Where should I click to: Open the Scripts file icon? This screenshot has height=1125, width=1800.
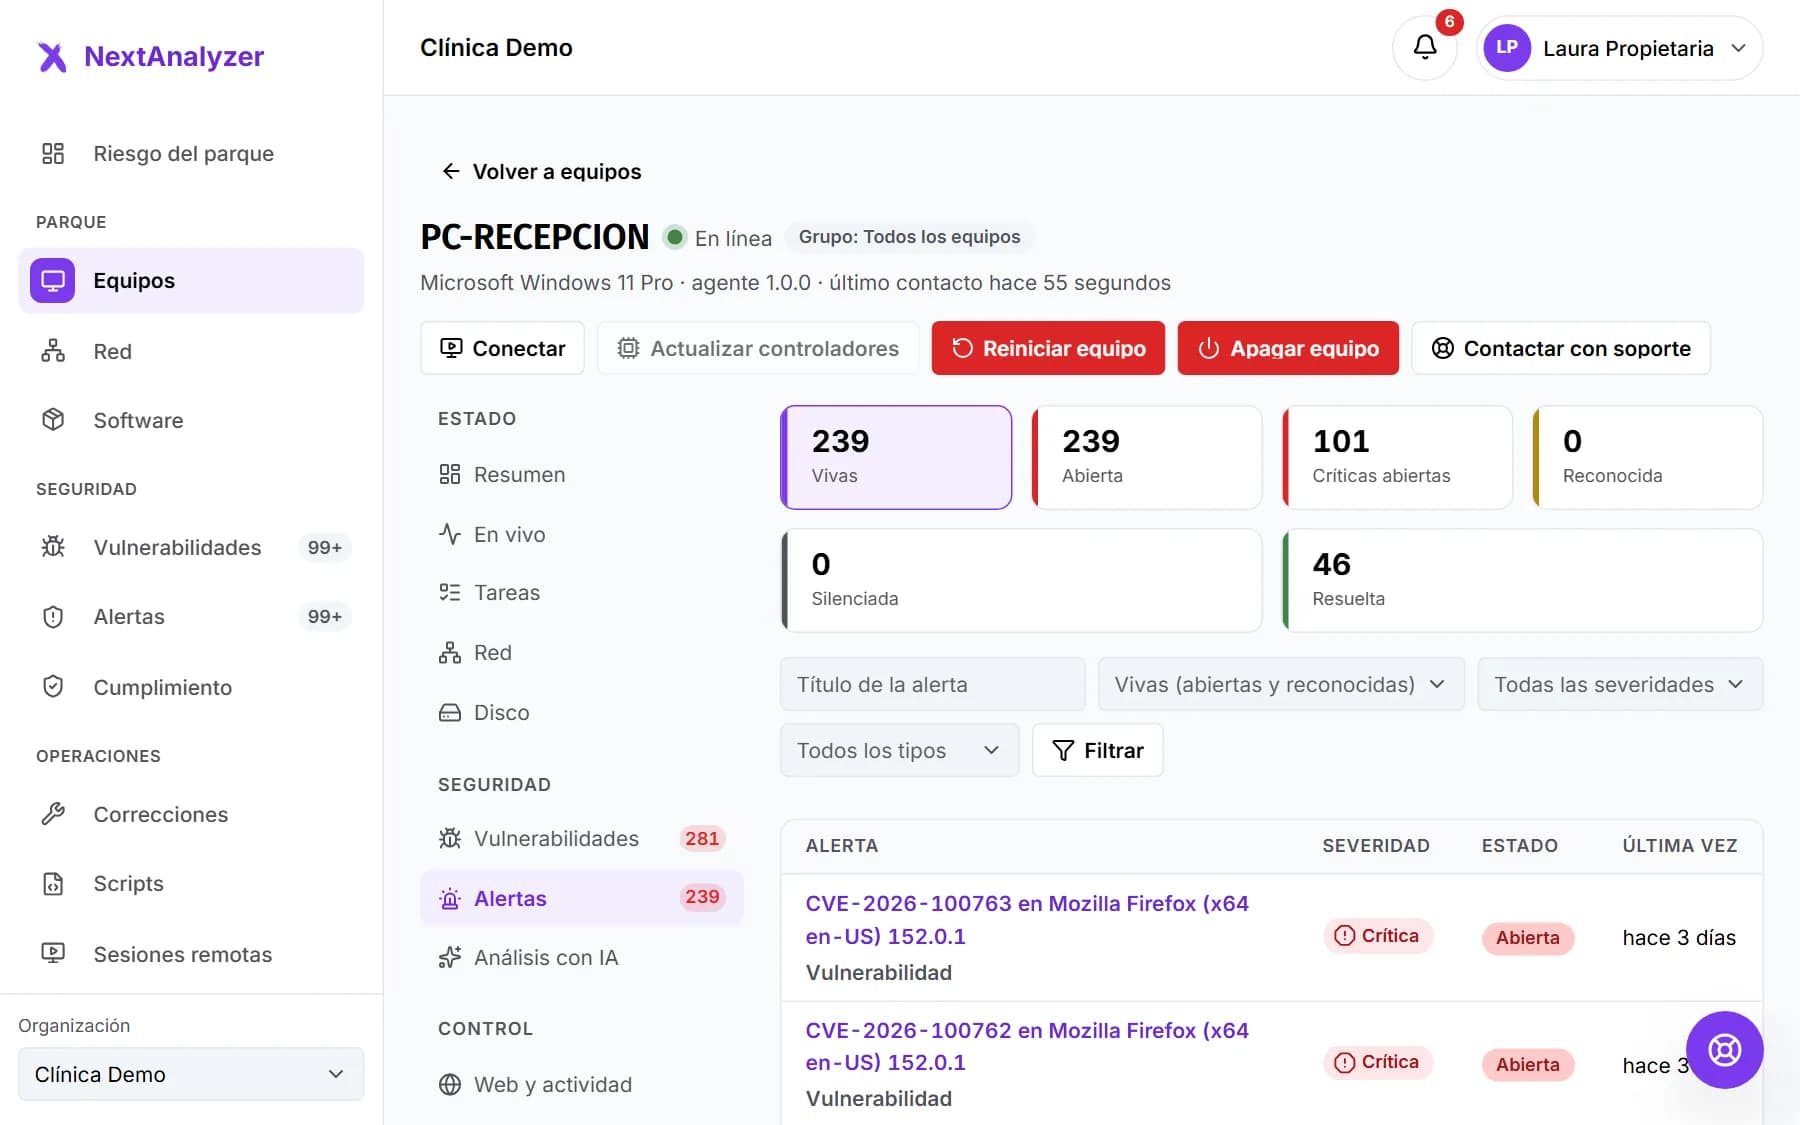click(53, 883)
